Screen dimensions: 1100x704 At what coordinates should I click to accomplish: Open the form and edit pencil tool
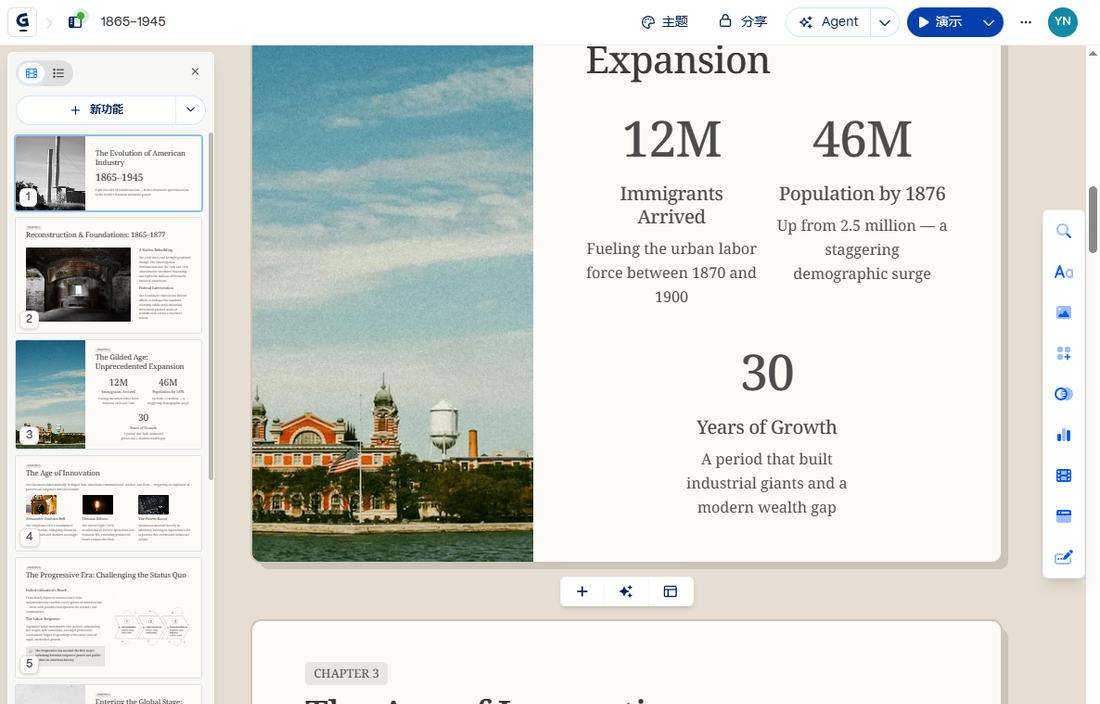pos(1064,557)
